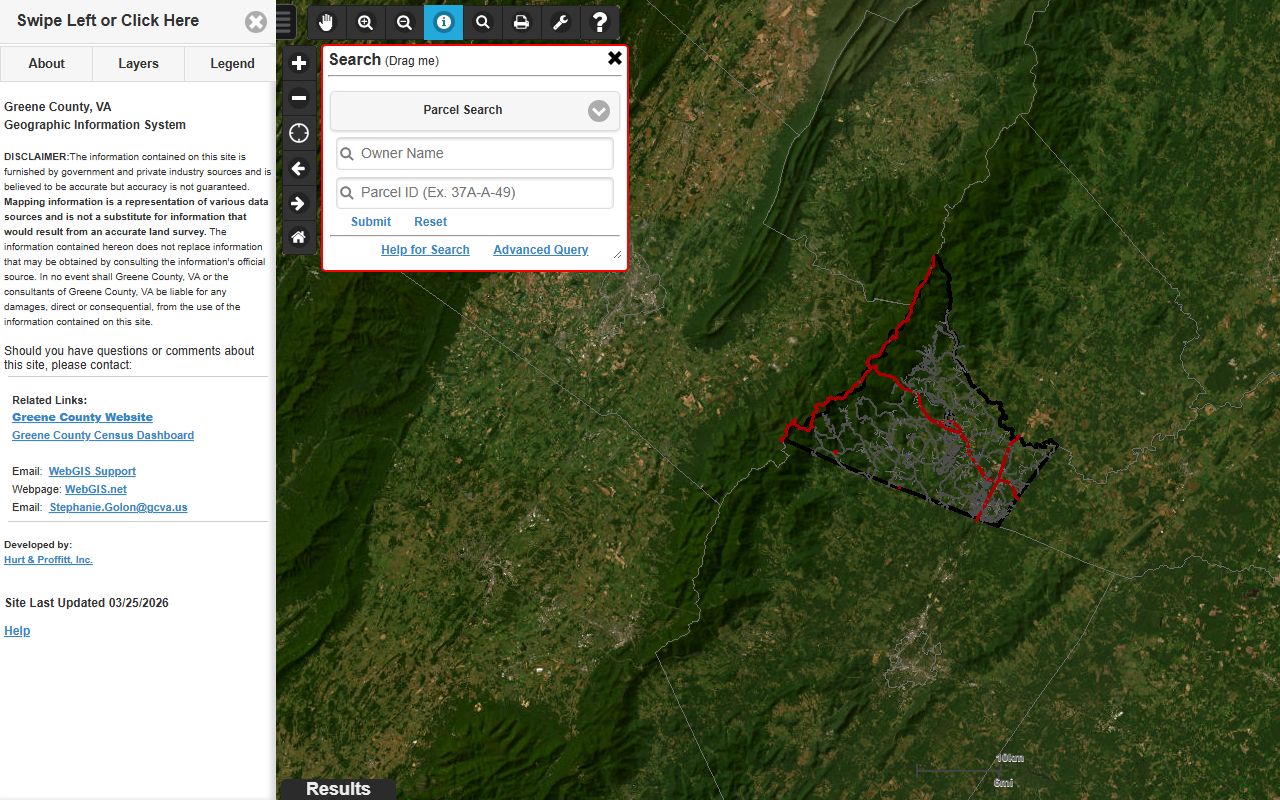The height and width of the screenshot is (800, 1280).
Task: Open the Advanced Query link
Action: tap(541, 250)
